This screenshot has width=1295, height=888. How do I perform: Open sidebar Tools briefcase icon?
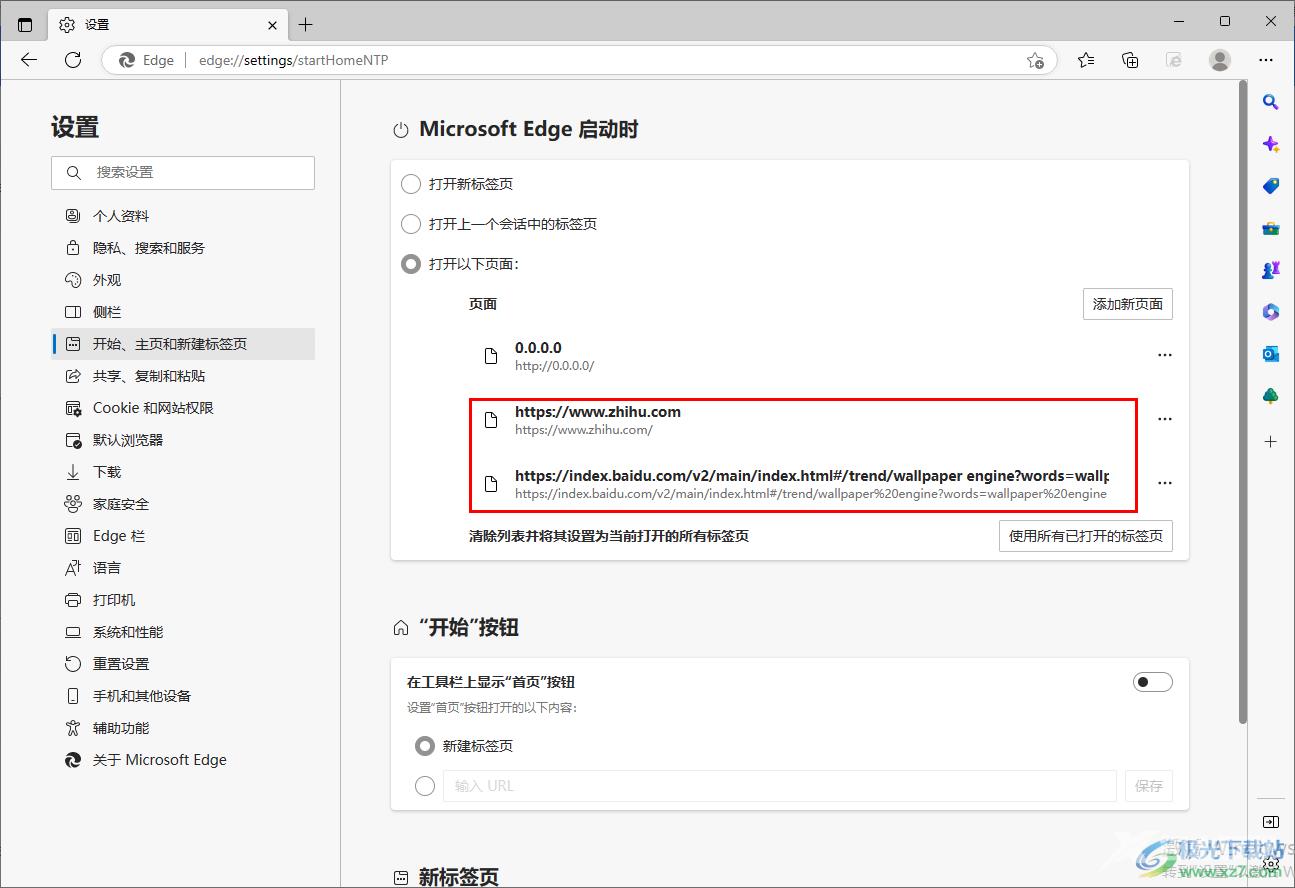coord(1271,228)
